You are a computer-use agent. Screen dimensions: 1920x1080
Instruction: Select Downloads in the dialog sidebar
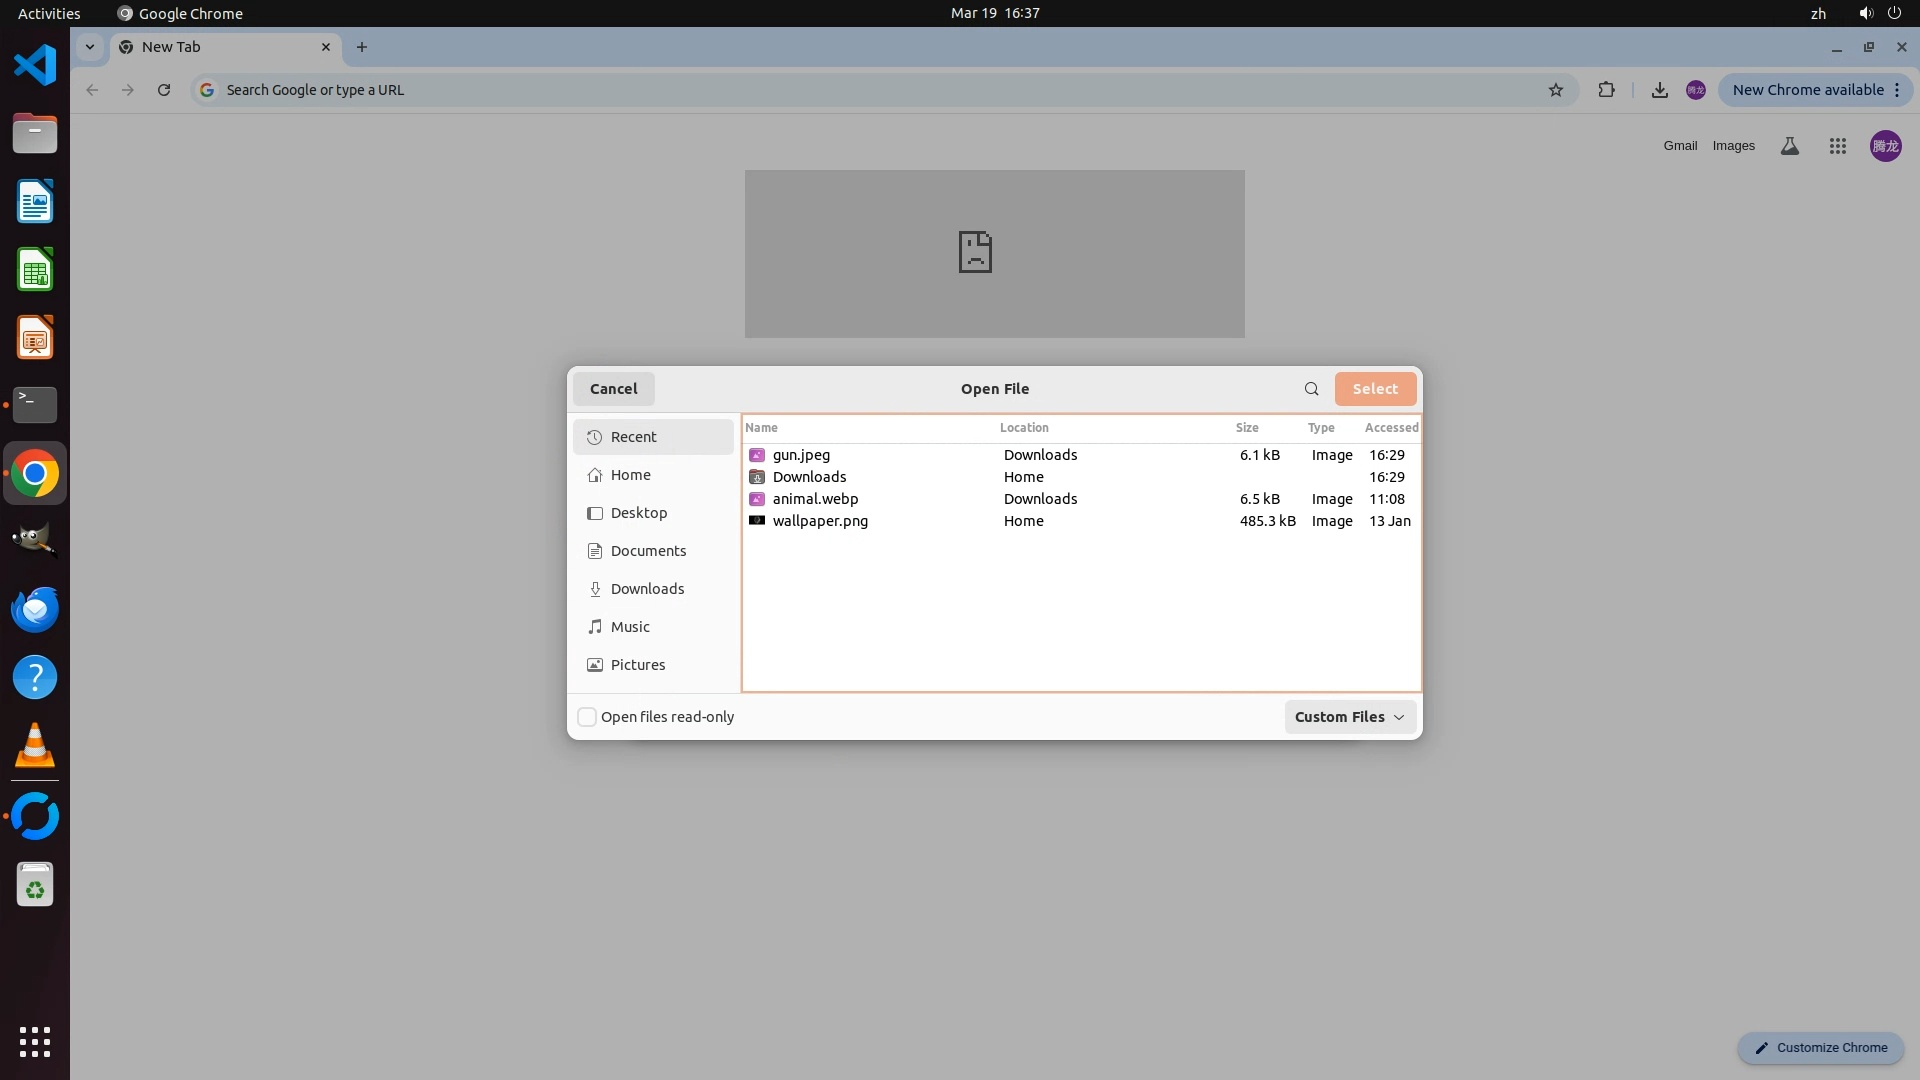(647, 589)
